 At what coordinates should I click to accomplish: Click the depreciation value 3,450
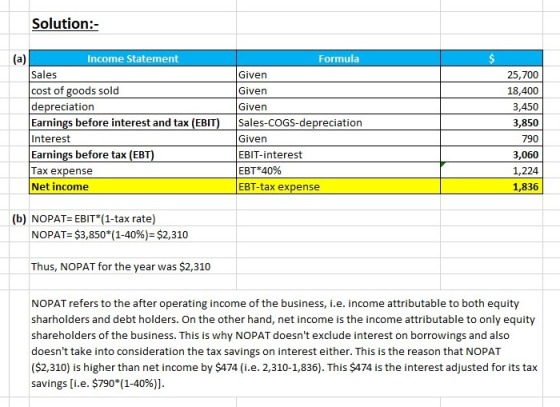pyautogui.click(x=491, y=107)
